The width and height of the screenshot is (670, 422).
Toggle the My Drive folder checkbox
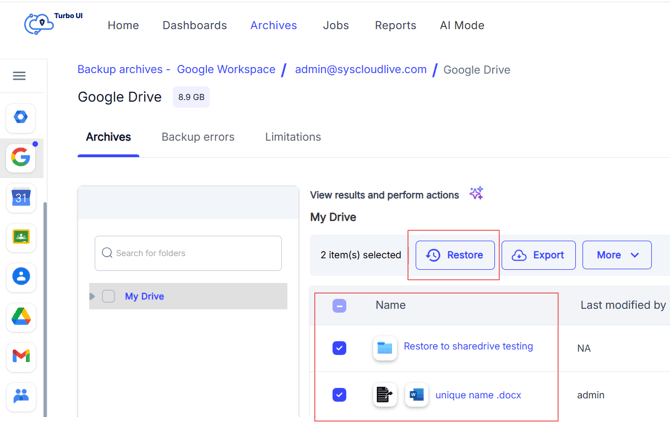pos(108,296)
